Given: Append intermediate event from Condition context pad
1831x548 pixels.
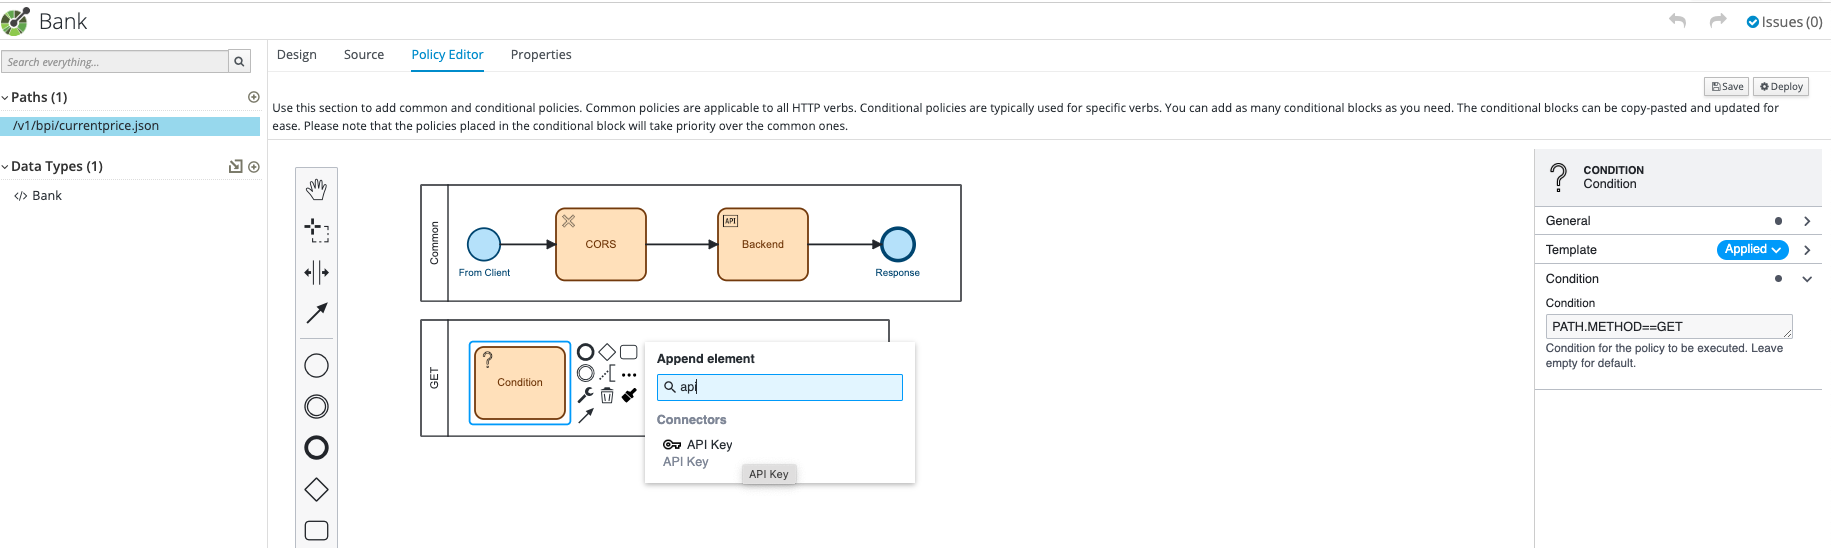Looking at the screenshot, I should click(x=586, y=373).
